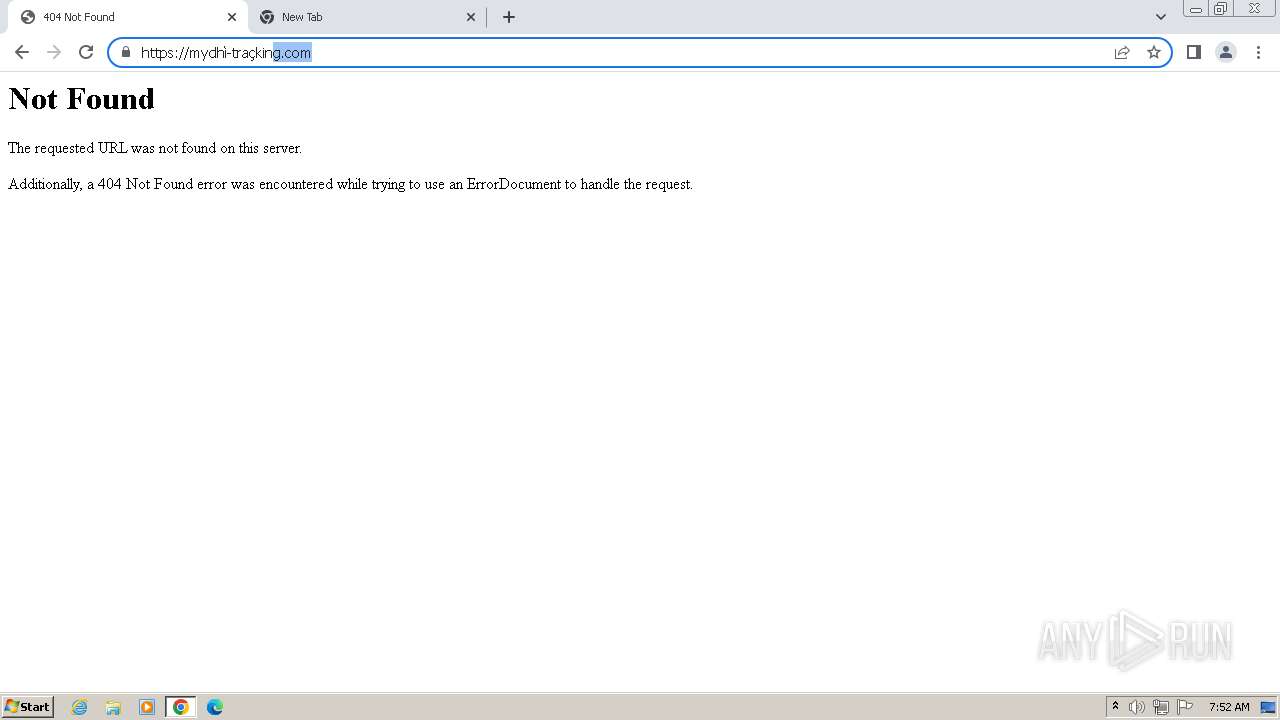The height and width of the screenshot is (720, 1280).
Task: Select Chrome icon in the taskbar
Action: [181, 707]
